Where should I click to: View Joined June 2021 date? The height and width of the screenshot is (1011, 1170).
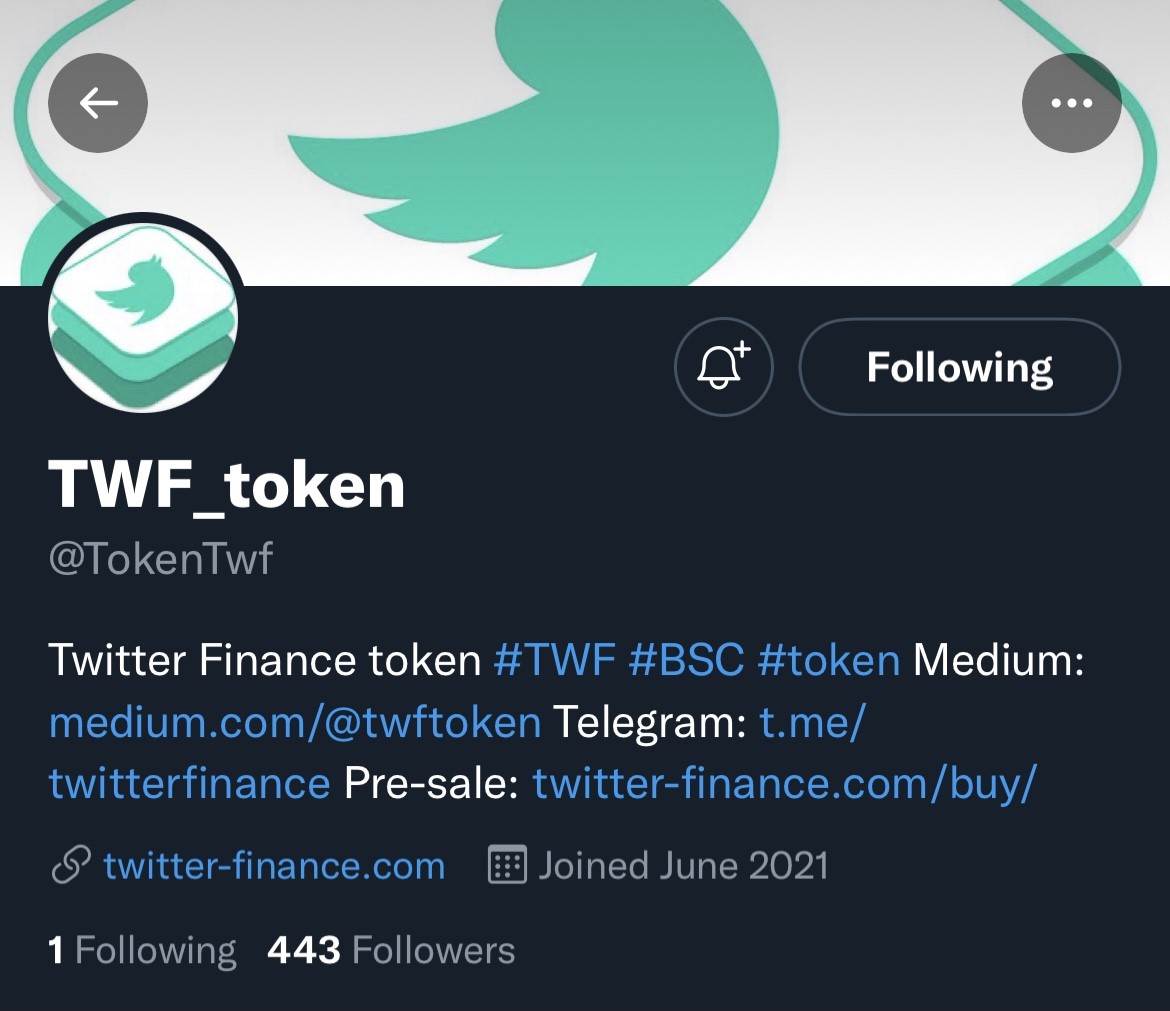click(x=683, y=866)
